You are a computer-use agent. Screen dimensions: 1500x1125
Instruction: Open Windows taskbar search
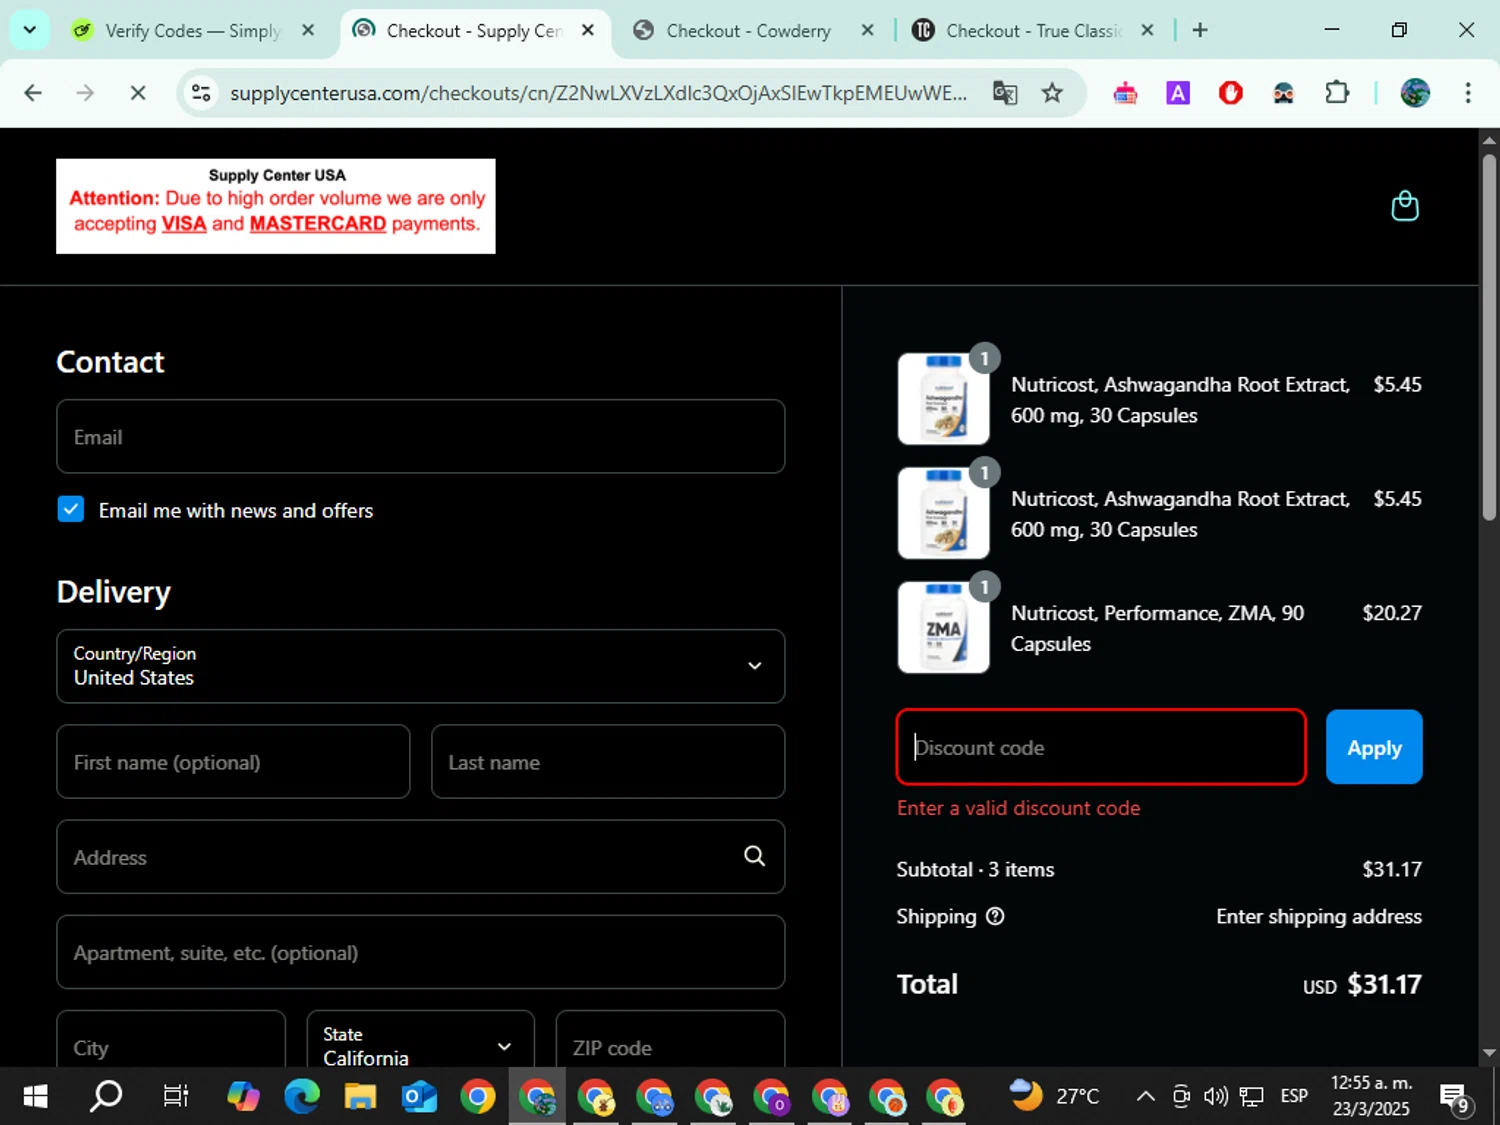(106, 1096)
